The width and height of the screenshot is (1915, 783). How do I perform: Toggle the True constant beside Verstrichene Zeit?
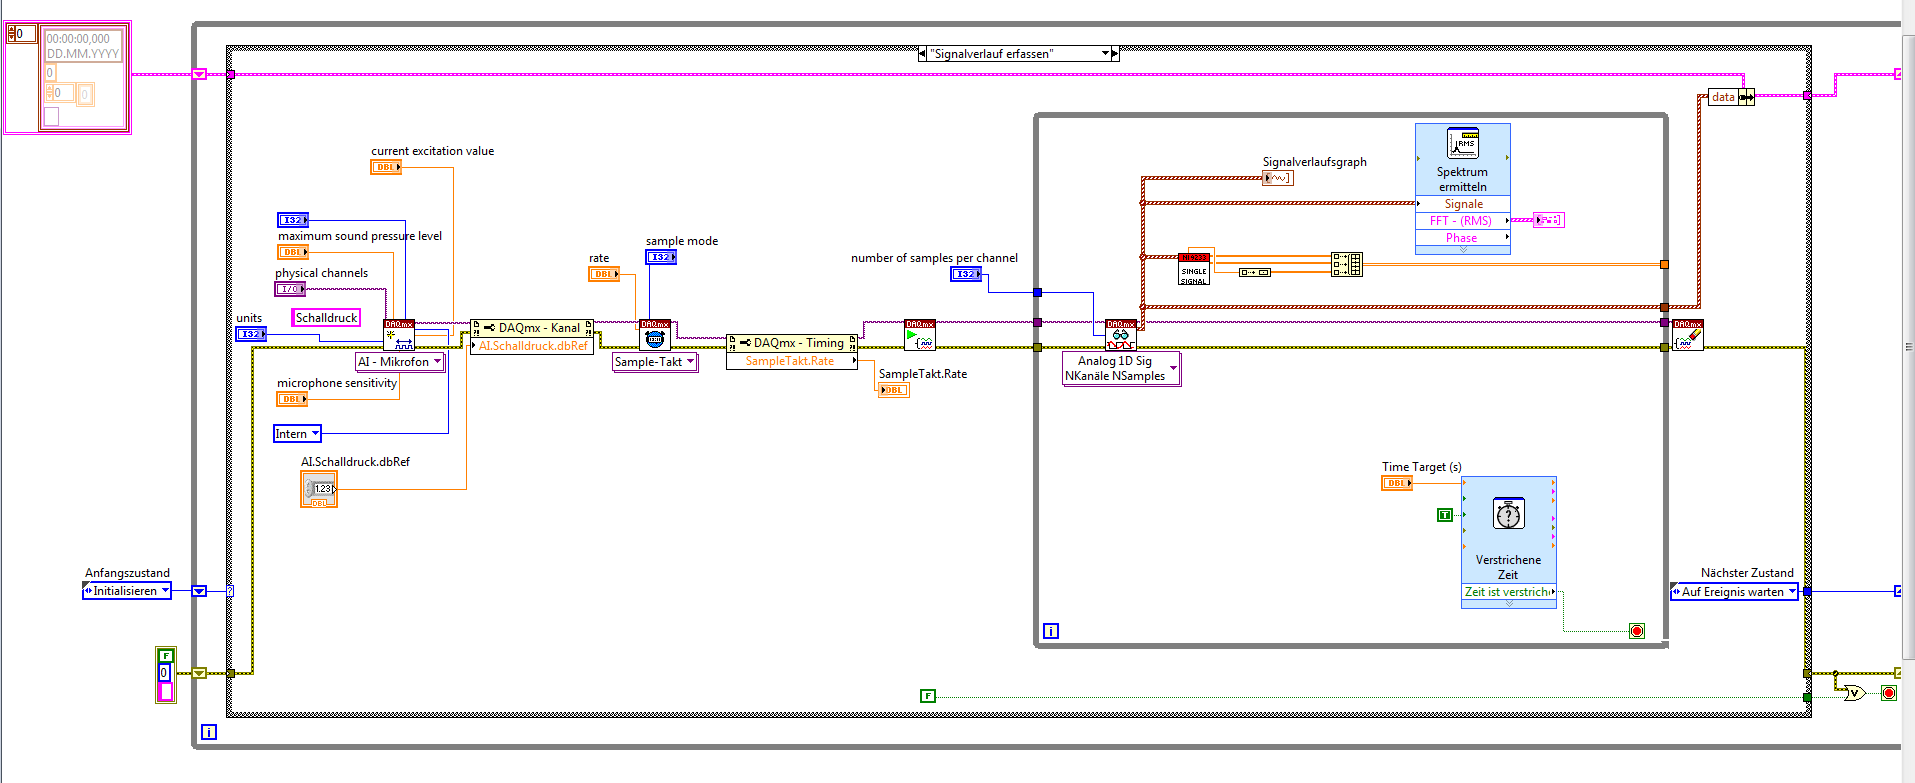tap(1445, 515)
